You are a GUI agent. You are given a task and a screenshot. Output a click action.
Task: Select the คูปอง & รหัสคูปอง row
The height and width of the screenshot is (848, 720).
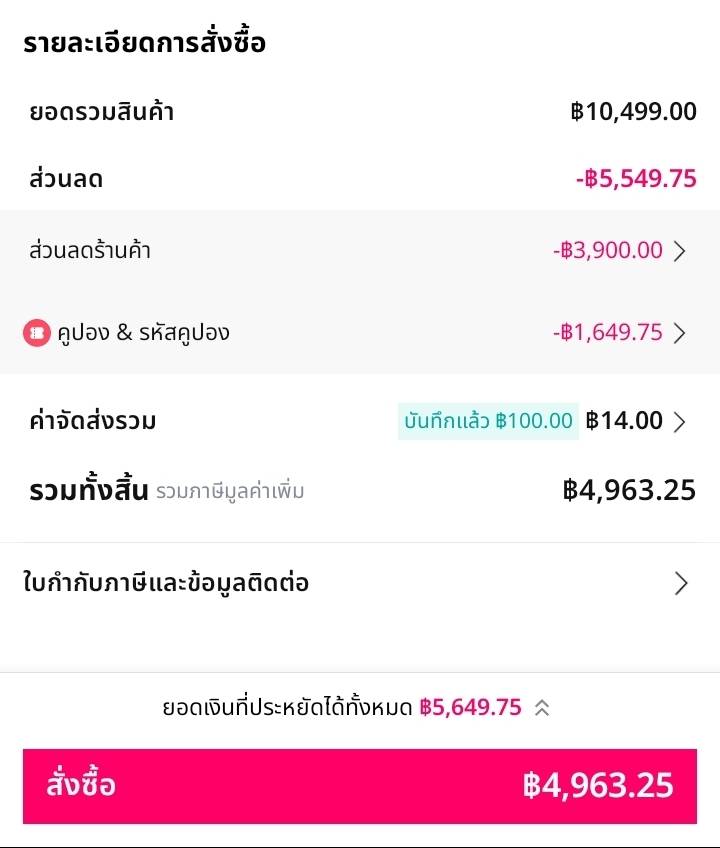pyautogui.click(x=143, y=333)
